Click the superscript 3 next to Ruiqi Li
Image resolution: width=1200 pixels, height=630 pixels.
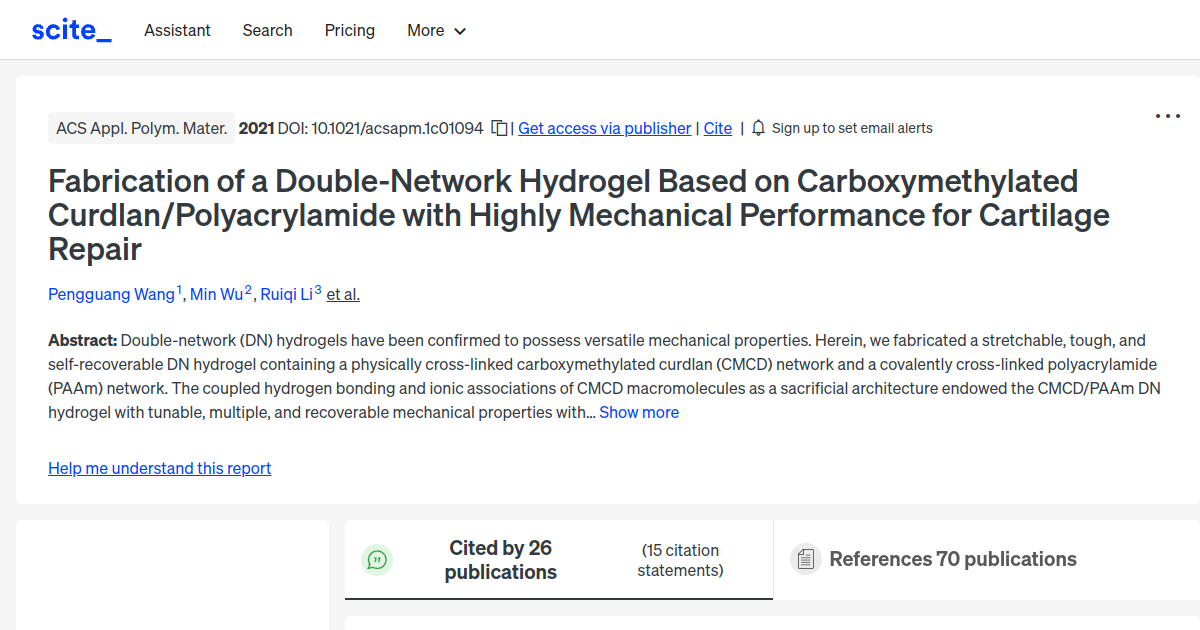pyautogui.click(x=317, y=288)
